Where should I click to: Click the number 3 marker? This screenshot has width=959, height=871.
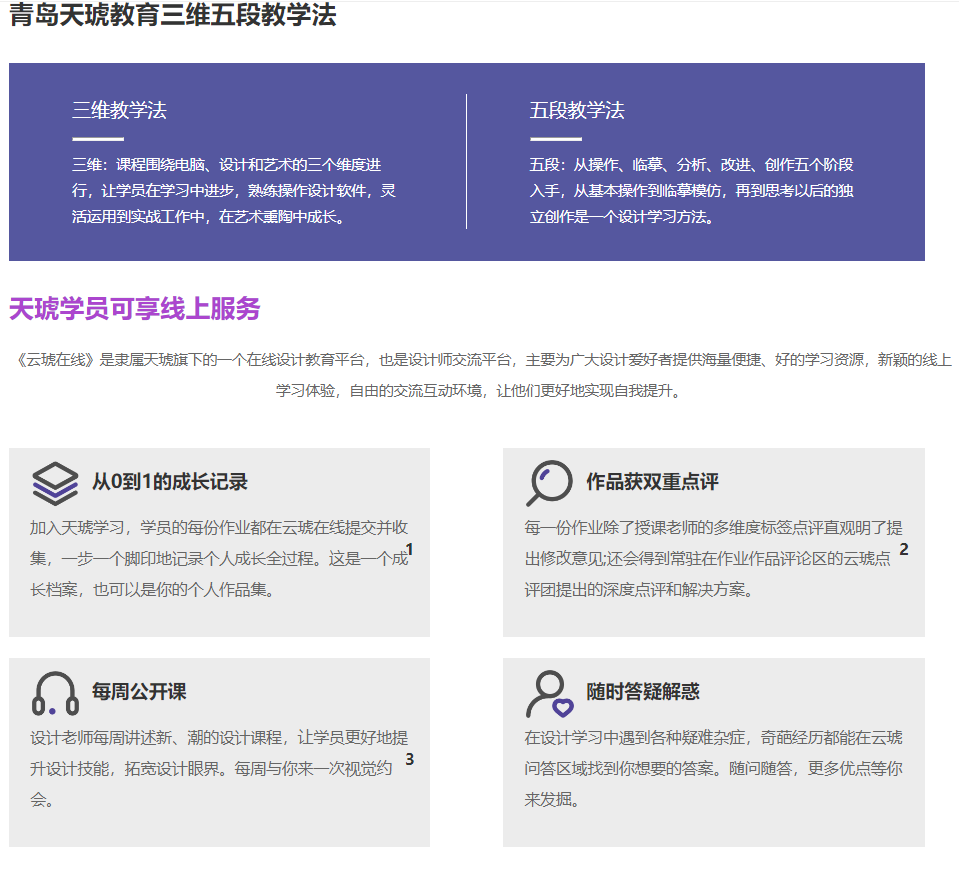click(409, 759)
